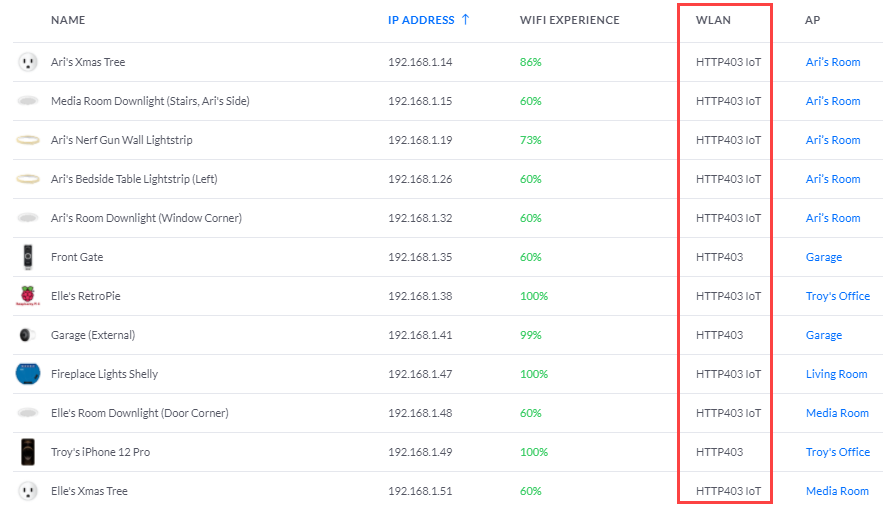This screenshot has height=510, width=883.
Task: Click the smart plug icon for Elle's Xmas Tree
Action: (x=28, y=491)
